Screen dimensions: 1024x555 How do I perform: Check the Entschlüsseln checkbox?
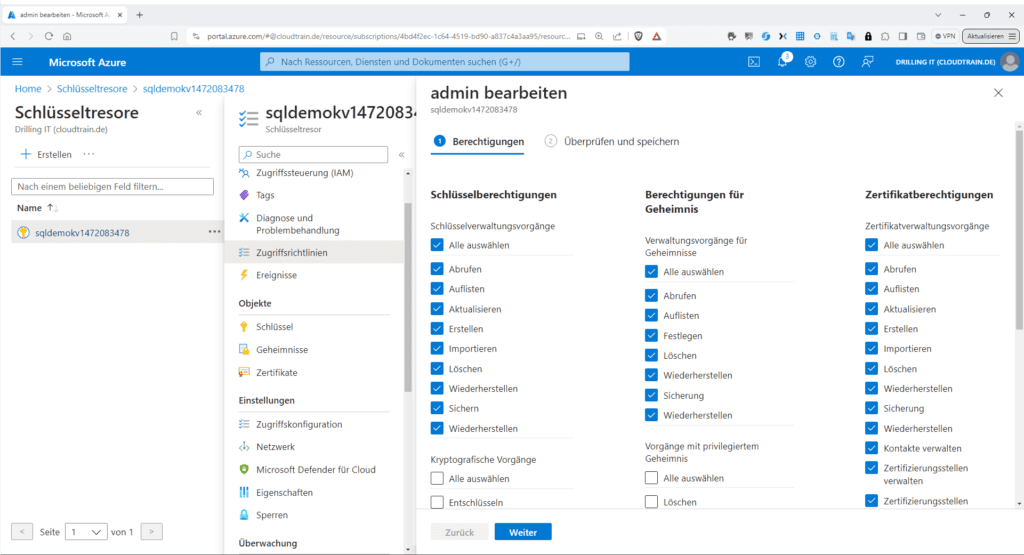tap(437, 503)
